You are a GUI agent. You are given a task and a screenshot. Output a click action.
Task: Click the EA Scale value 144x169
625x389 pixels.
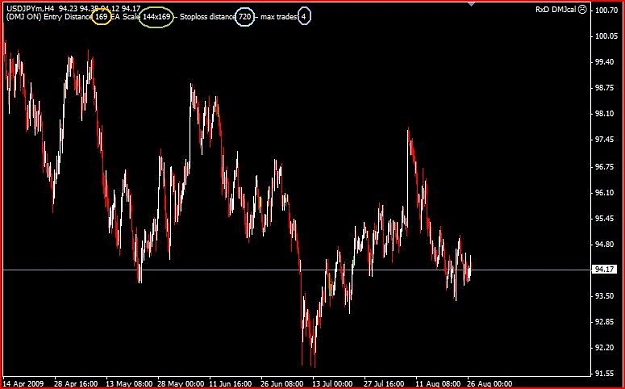[x=156, y=17]
